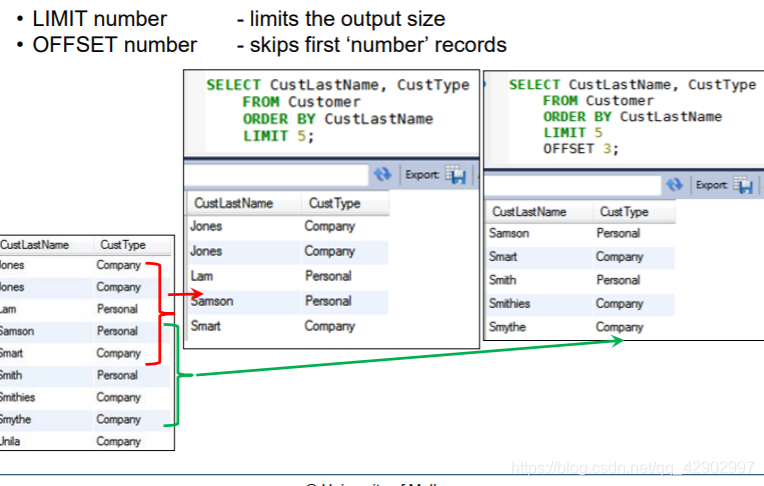Select 'Samson' cell in OFFSET 3 result

(509, 233)
